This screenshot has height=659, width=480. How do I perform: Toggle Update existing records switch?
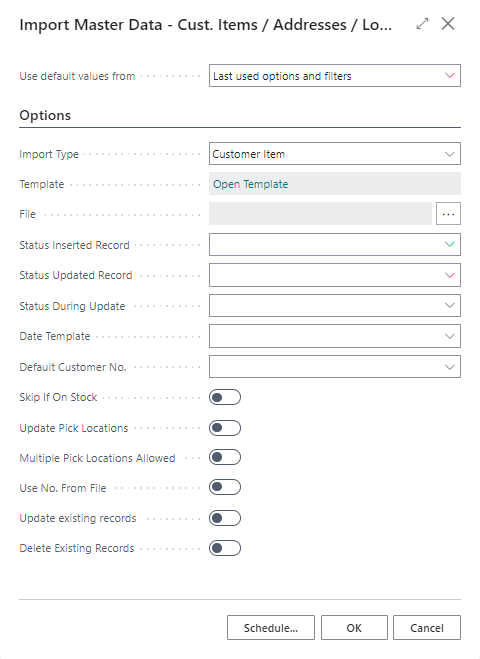225,518
